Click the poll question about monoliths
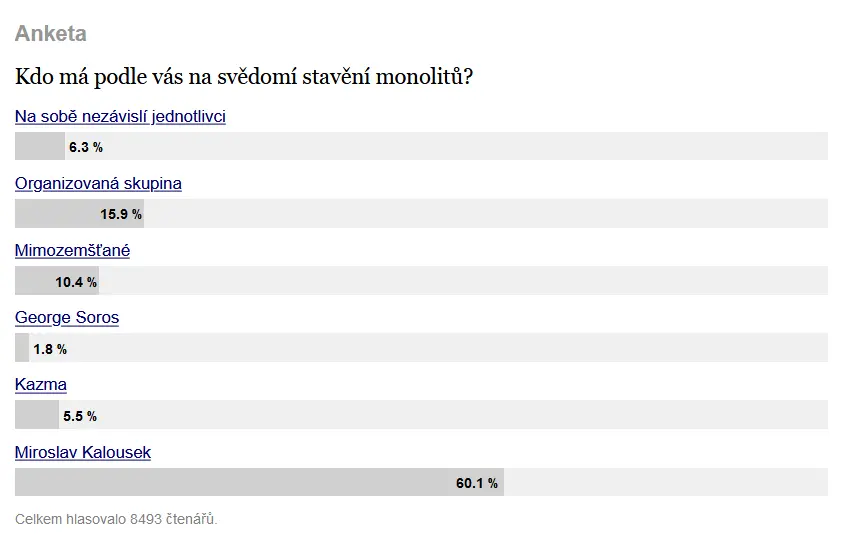842x537 pixels. (x=244, y=77)
